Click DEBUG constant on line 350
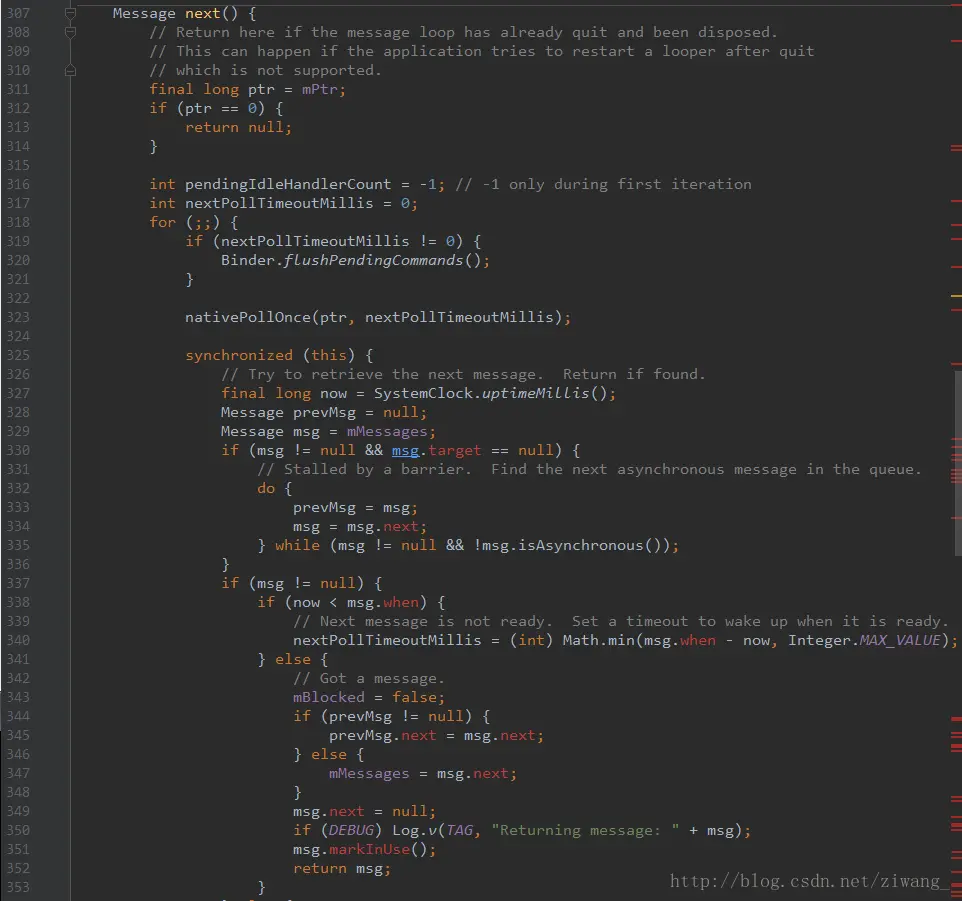 click(351, 831)
